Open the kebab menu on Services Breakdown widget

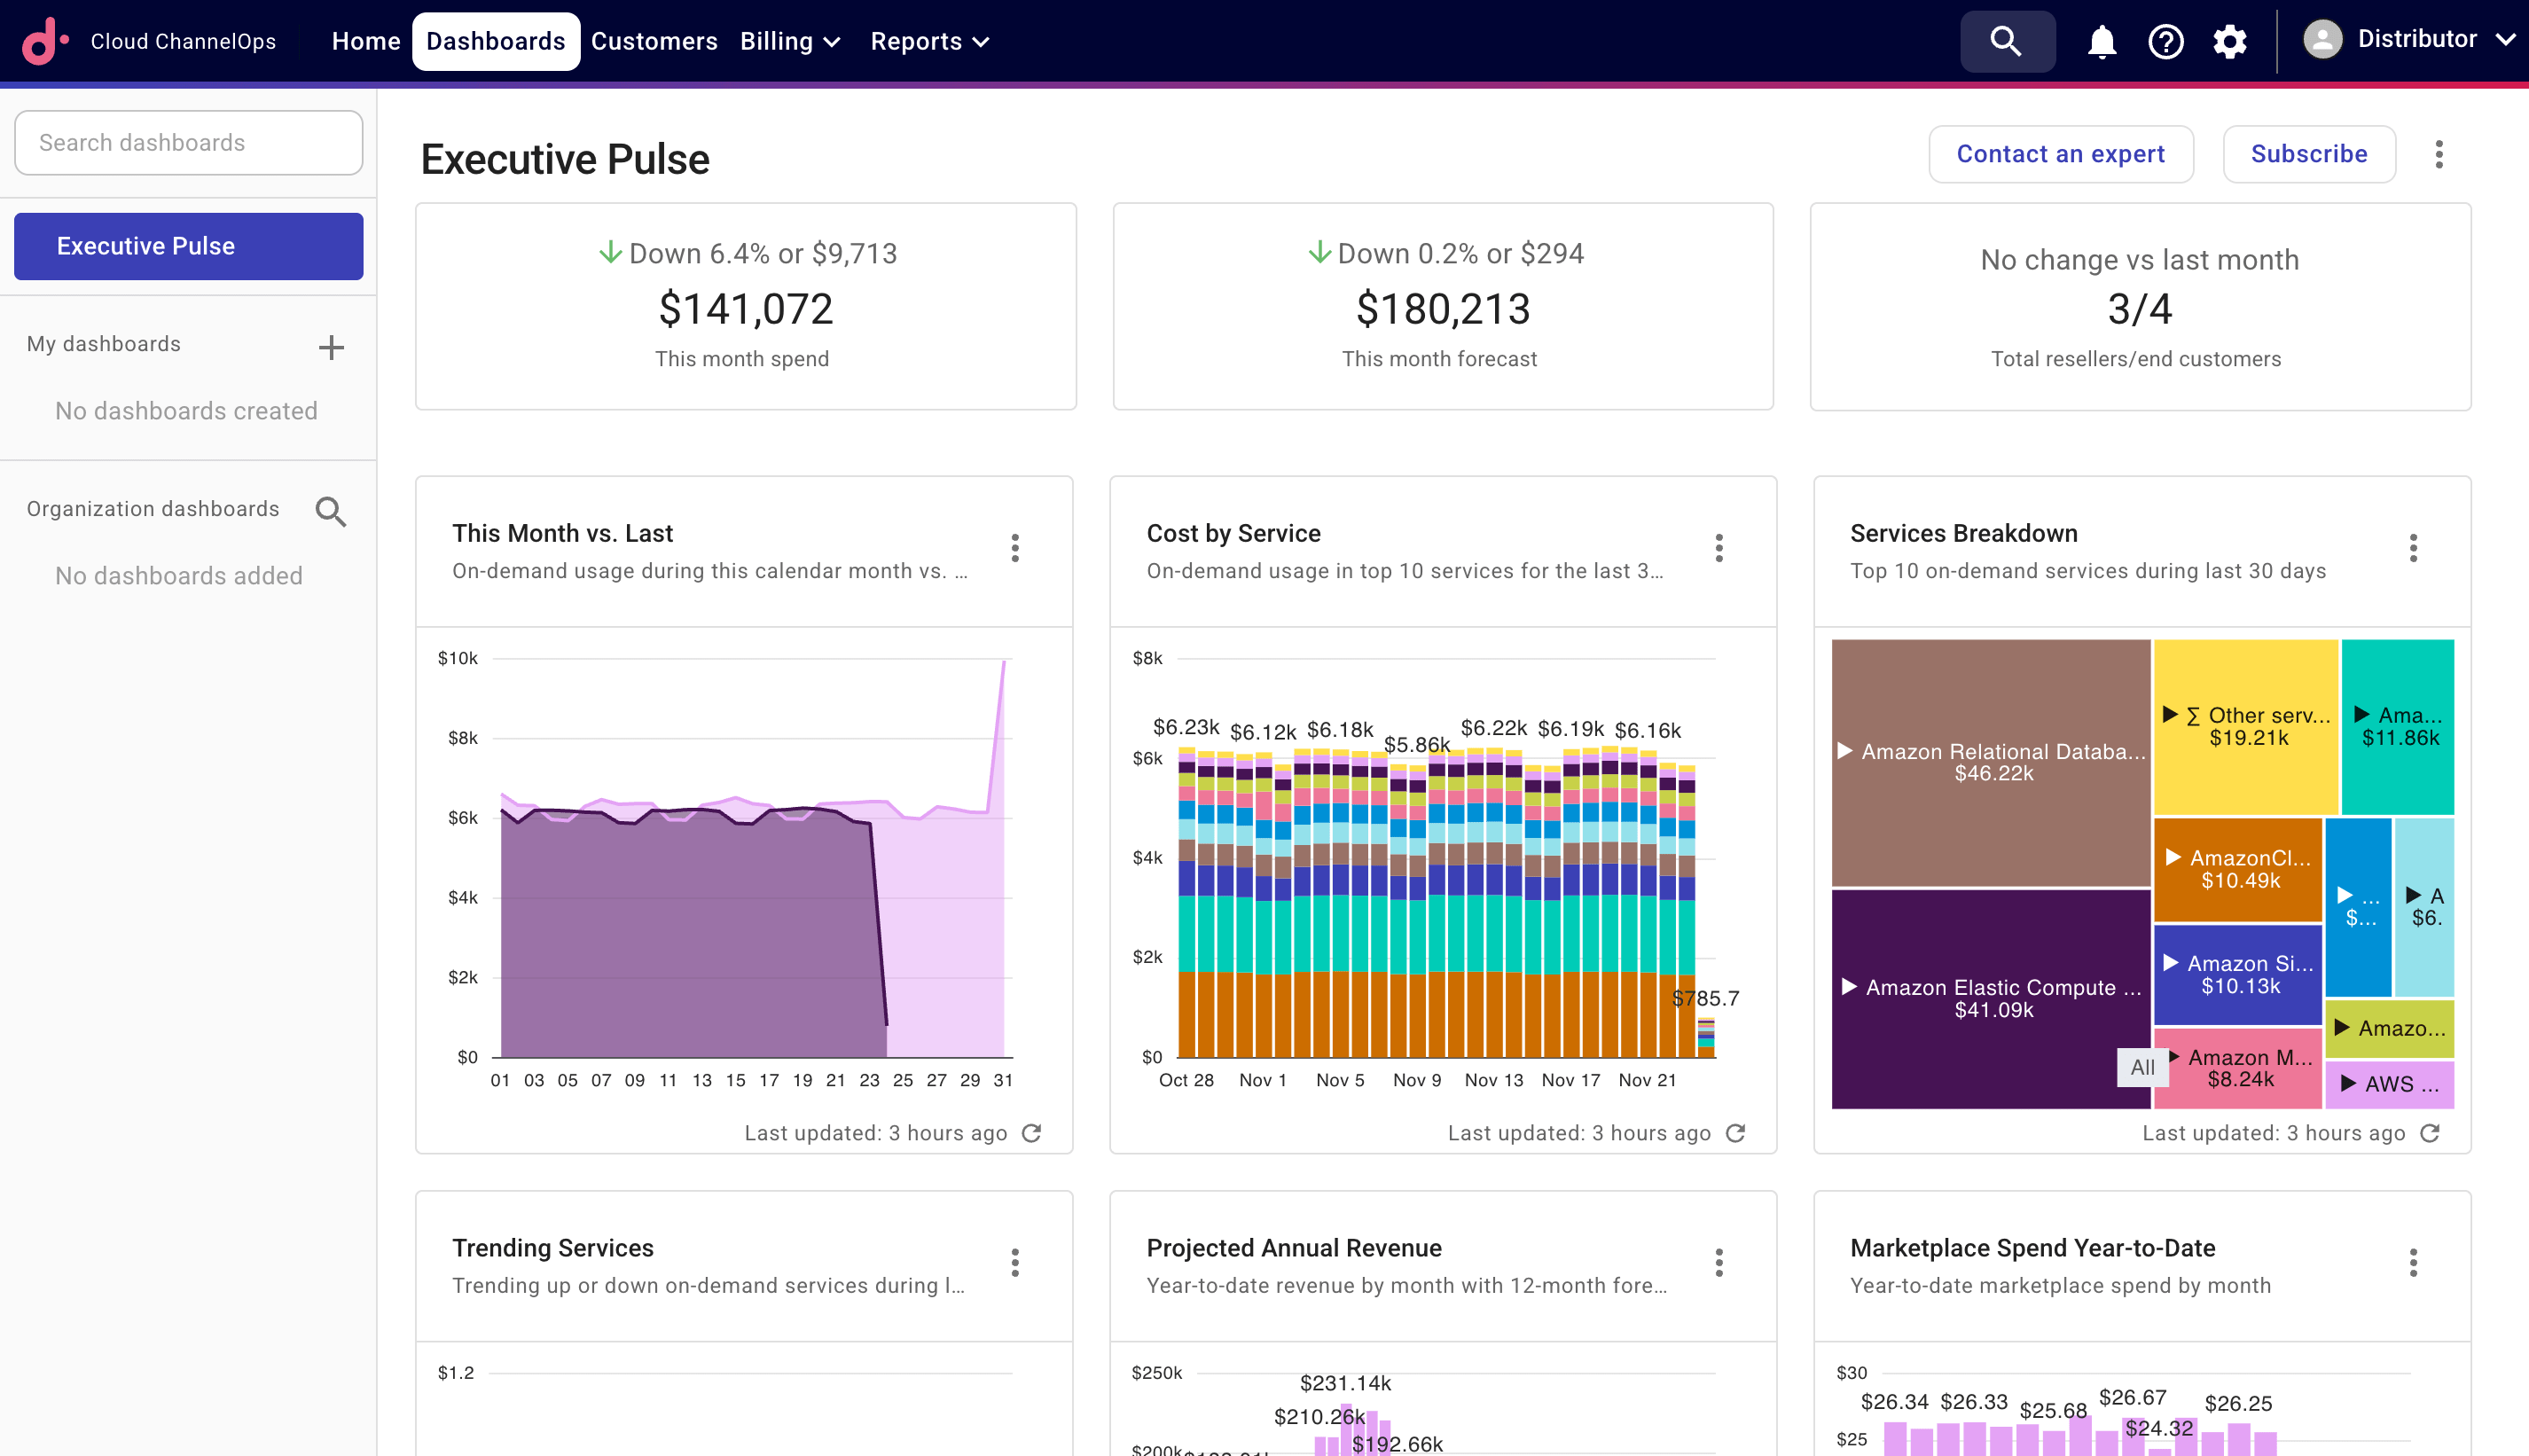2414,548
